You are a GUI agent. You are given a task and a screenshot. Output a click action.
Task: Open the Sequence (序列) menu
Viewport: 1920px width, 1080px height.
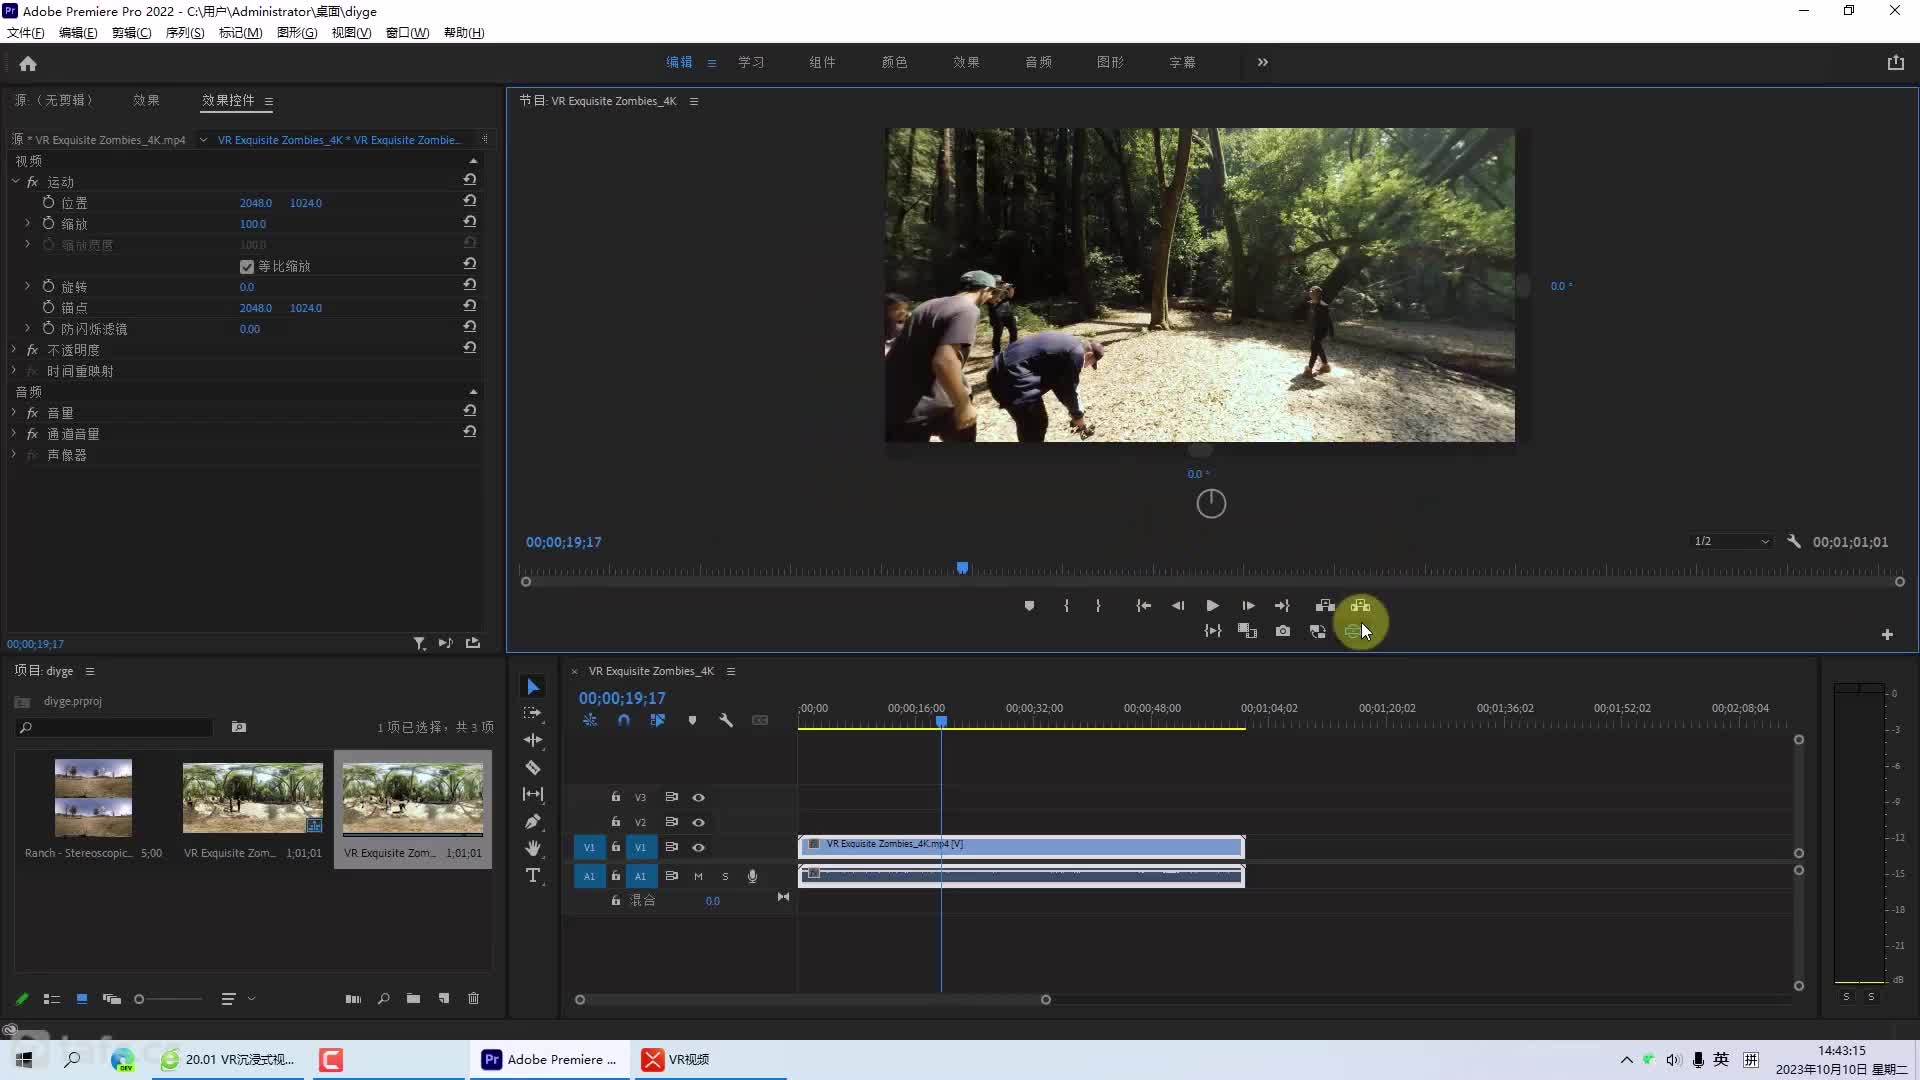point(185,33)
